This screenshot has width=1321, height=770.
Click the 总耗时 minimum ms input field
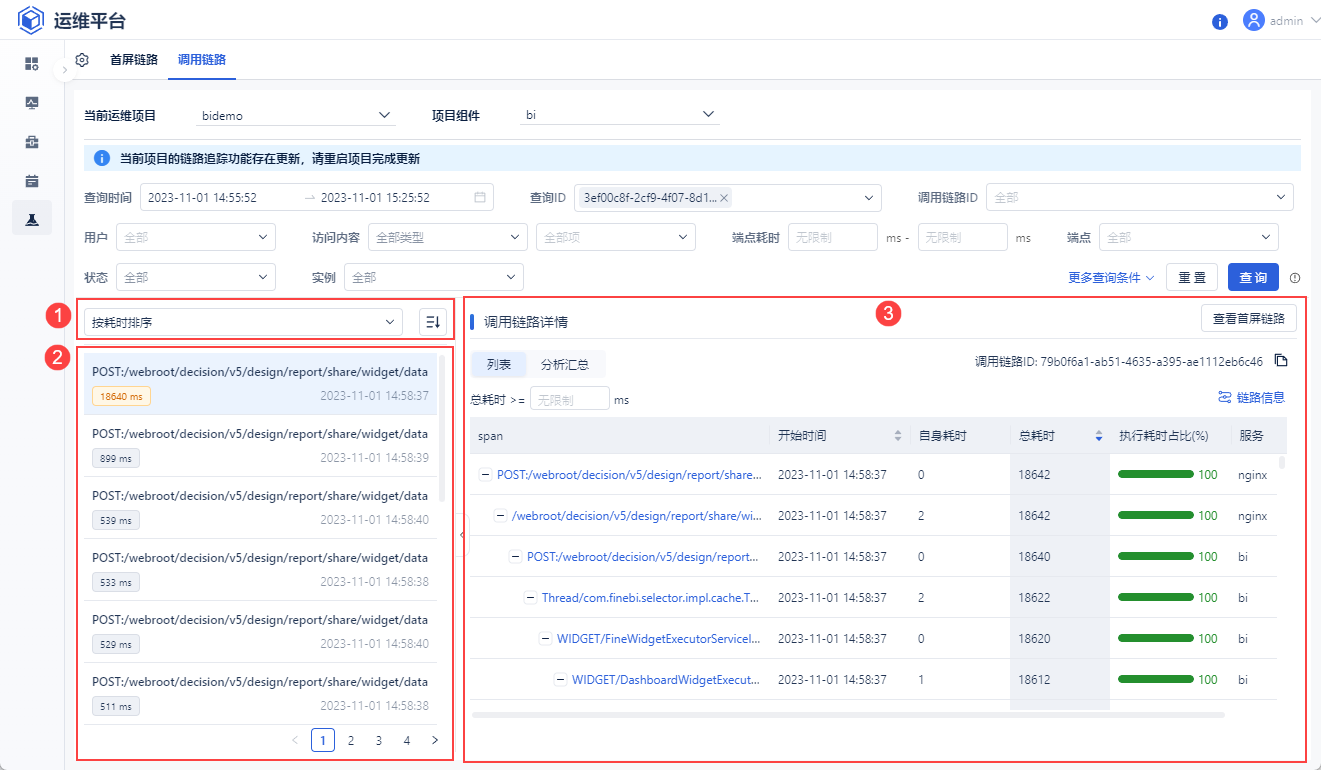(569, 399)
